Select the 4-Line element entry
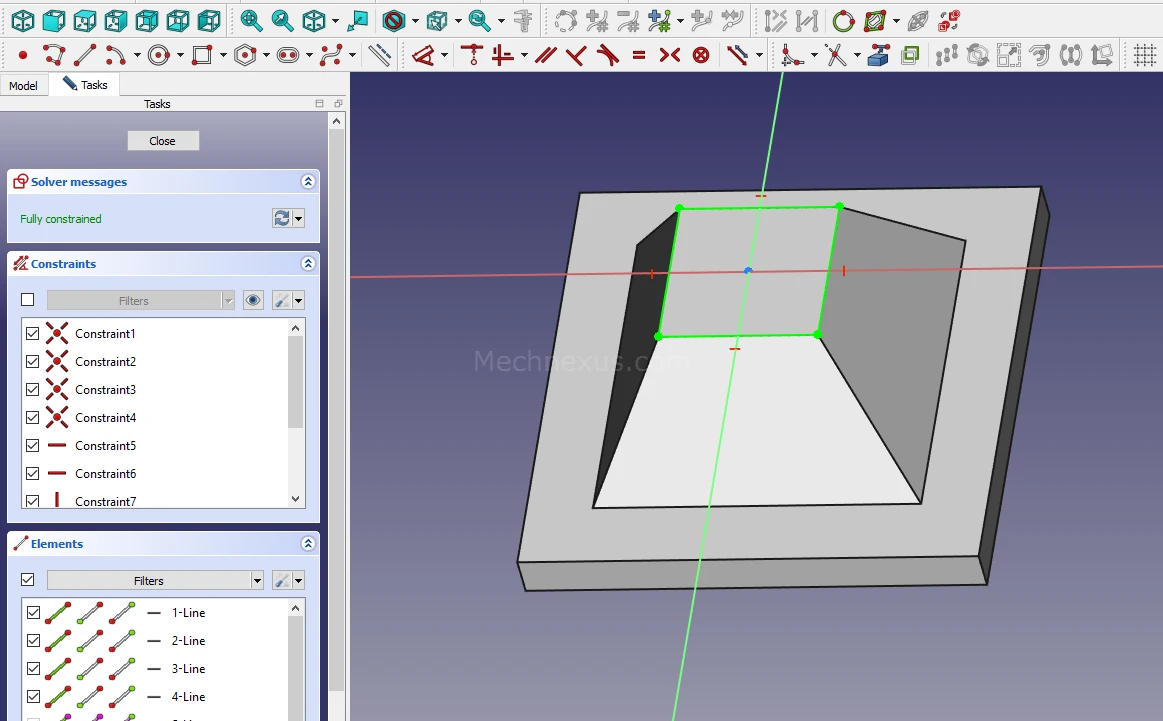1163x721 pixels. pyautogui.click(x=188, y=697)
